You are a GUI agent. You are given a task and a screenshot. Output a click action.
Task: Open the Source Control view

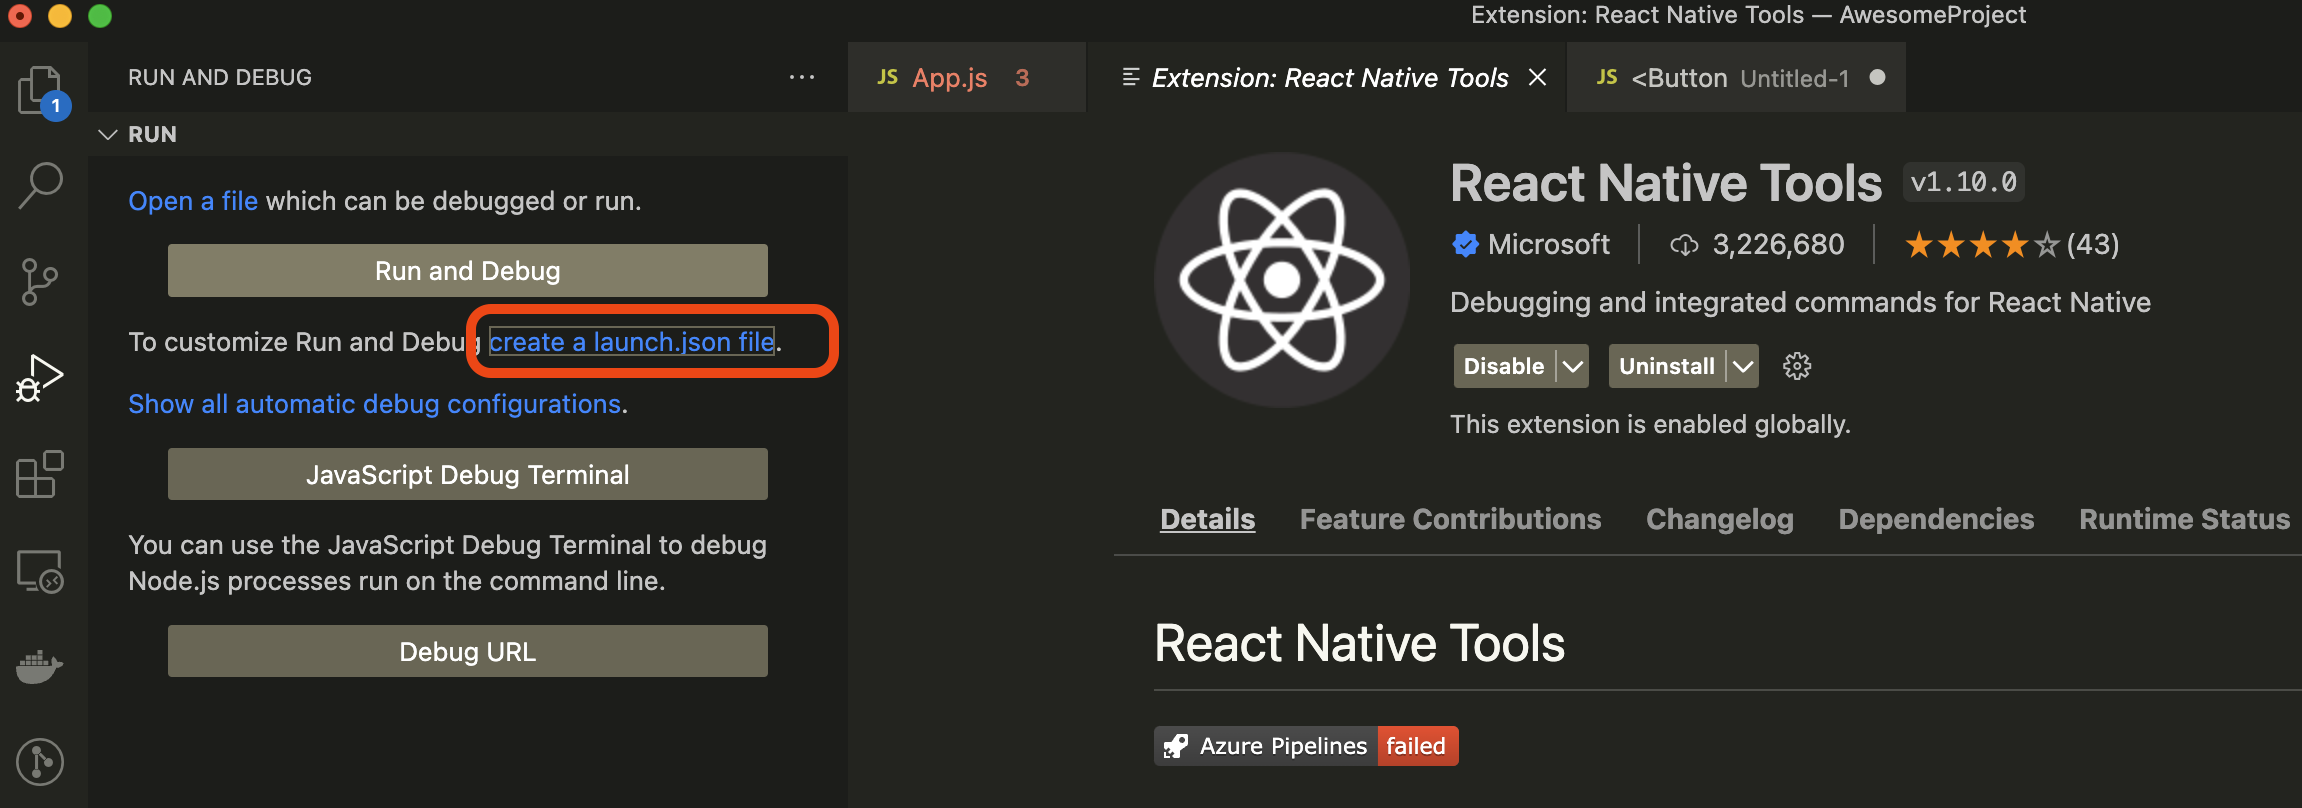click(x=40, y=282)
